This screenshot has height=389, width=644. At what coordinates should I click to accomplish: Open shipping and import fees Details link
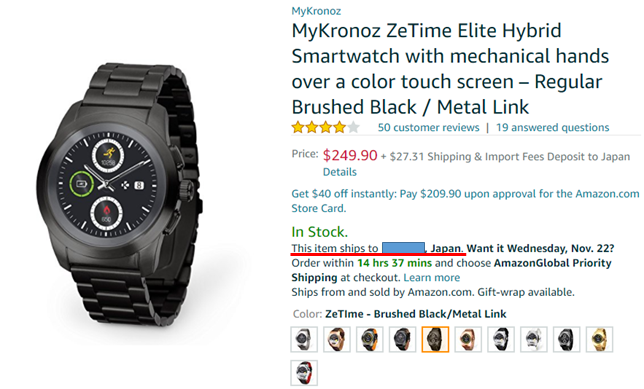[x=339, y=172]
